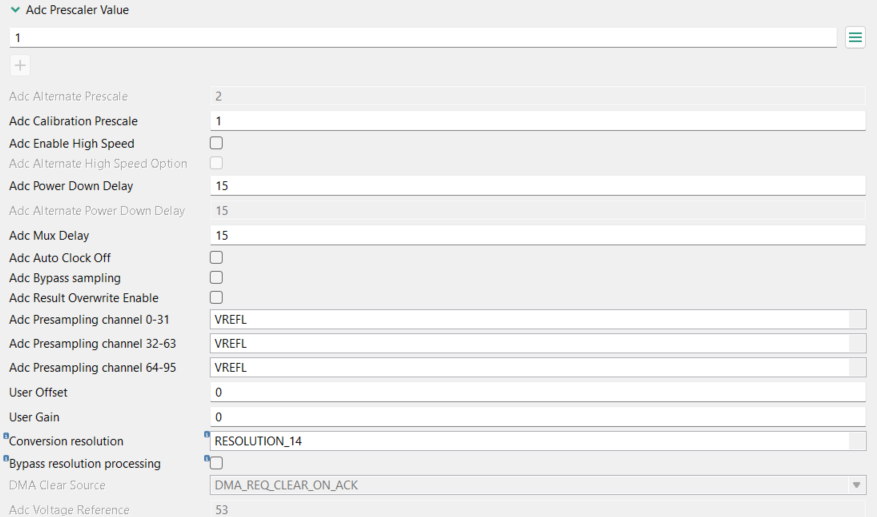The image size is (877, 517).
Task: Collapse the Adc Prescaler Value section
Action: pos(15,10)
